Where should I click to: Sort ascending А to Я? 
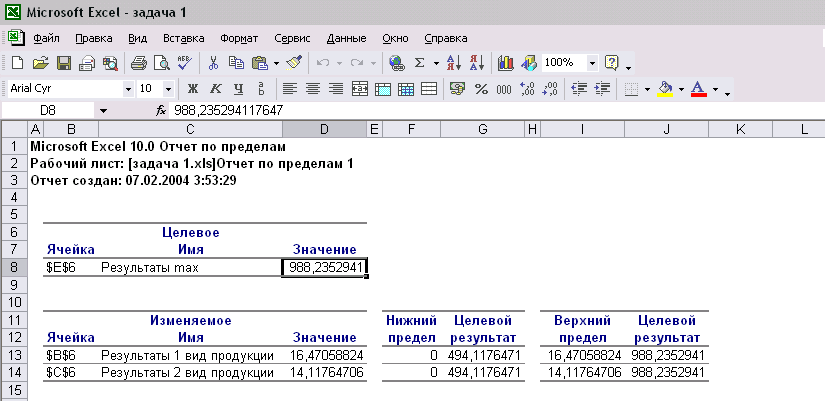(454, 64)
